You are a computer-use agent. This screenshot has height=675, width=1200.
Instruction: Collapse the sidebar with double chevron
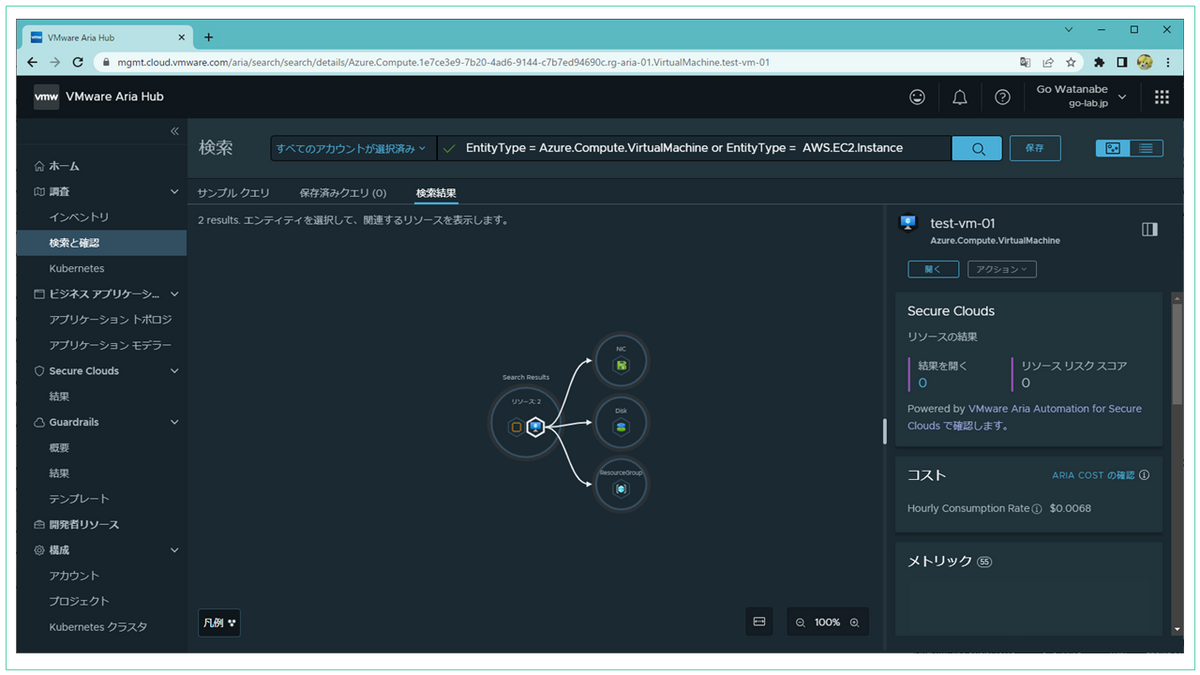pyautogui.click(x=174, y=131)
